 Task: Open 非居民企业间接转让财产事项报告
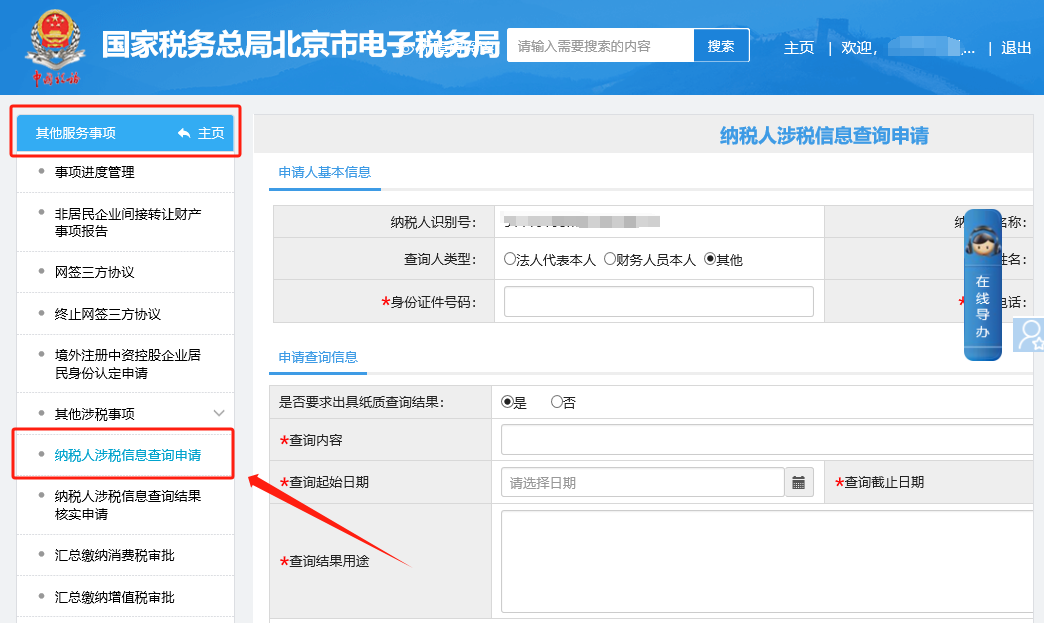128,222
